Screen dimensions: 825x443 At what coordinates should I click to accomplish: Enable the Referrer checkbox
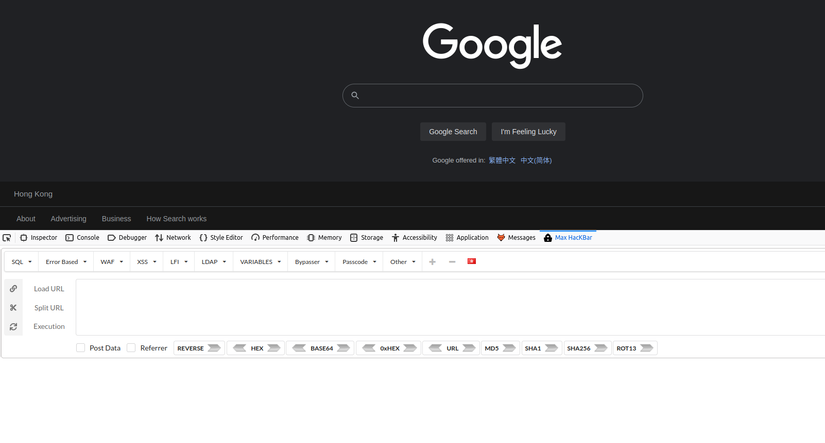pos(132,348)
